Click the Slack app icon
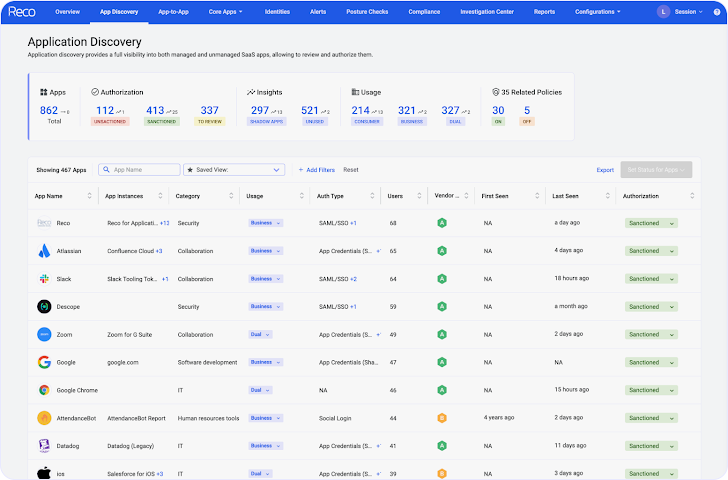This screenshot has height=480, width=728. (x=44, y=279)
